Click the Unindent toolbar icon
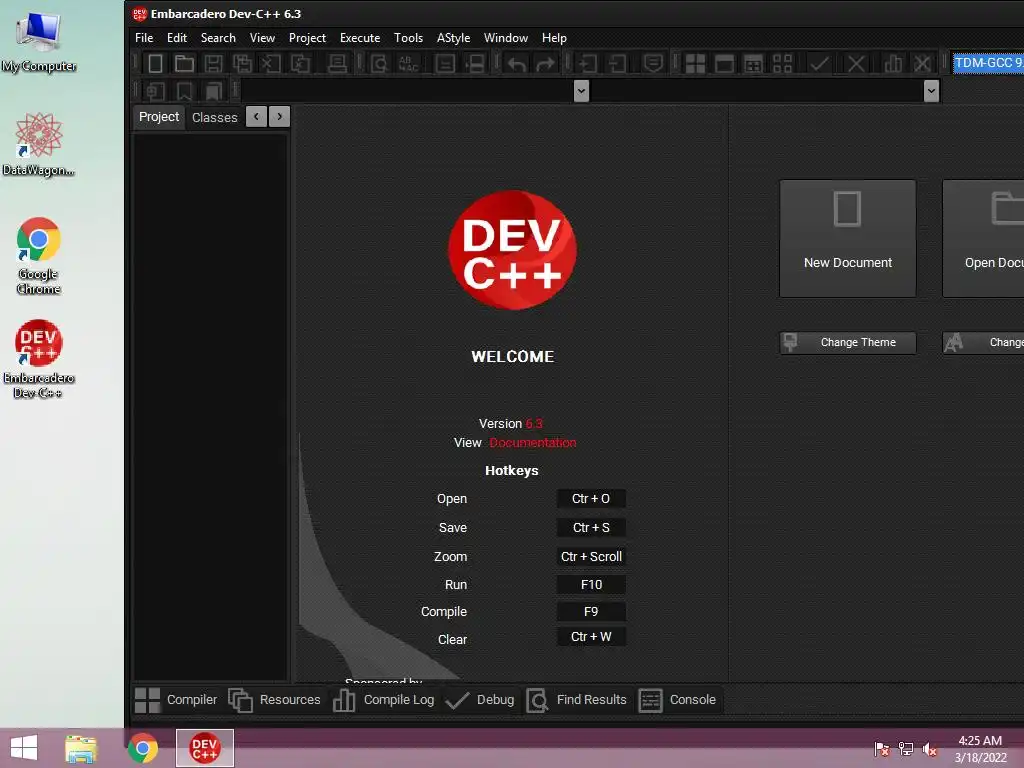Screen dimensions: 1024x768 tap(617, 63)
